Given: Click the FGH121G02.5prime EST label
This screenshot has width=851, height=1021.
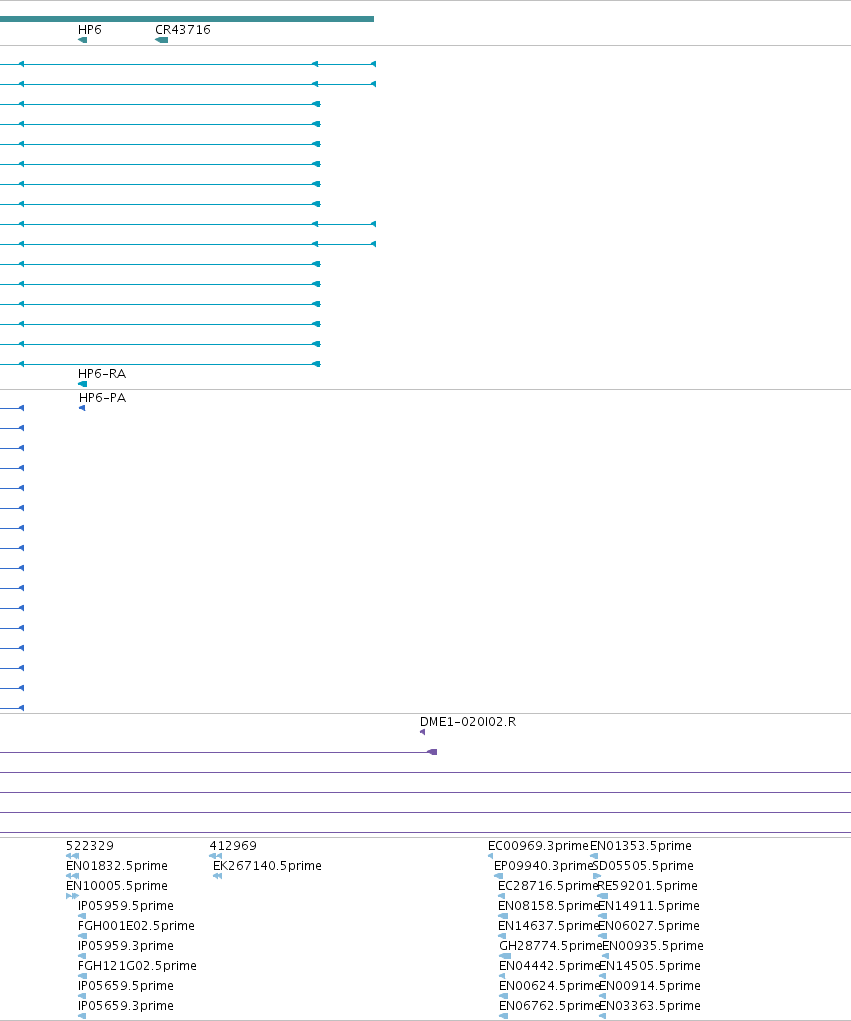Looking at the screenshot, I should tap(137, 966).
